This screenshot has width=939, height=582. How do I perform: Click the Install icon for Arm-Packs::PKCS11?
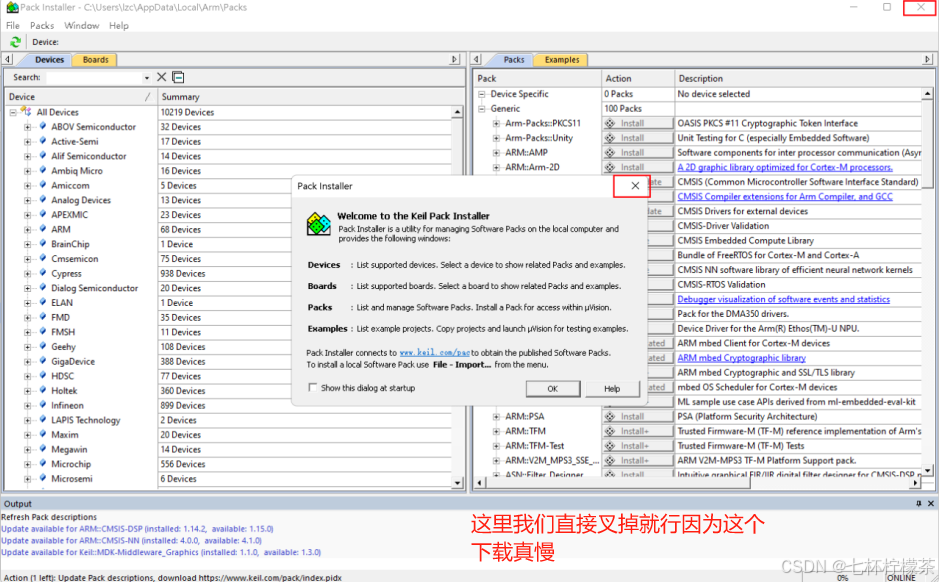tap(610, 123)
